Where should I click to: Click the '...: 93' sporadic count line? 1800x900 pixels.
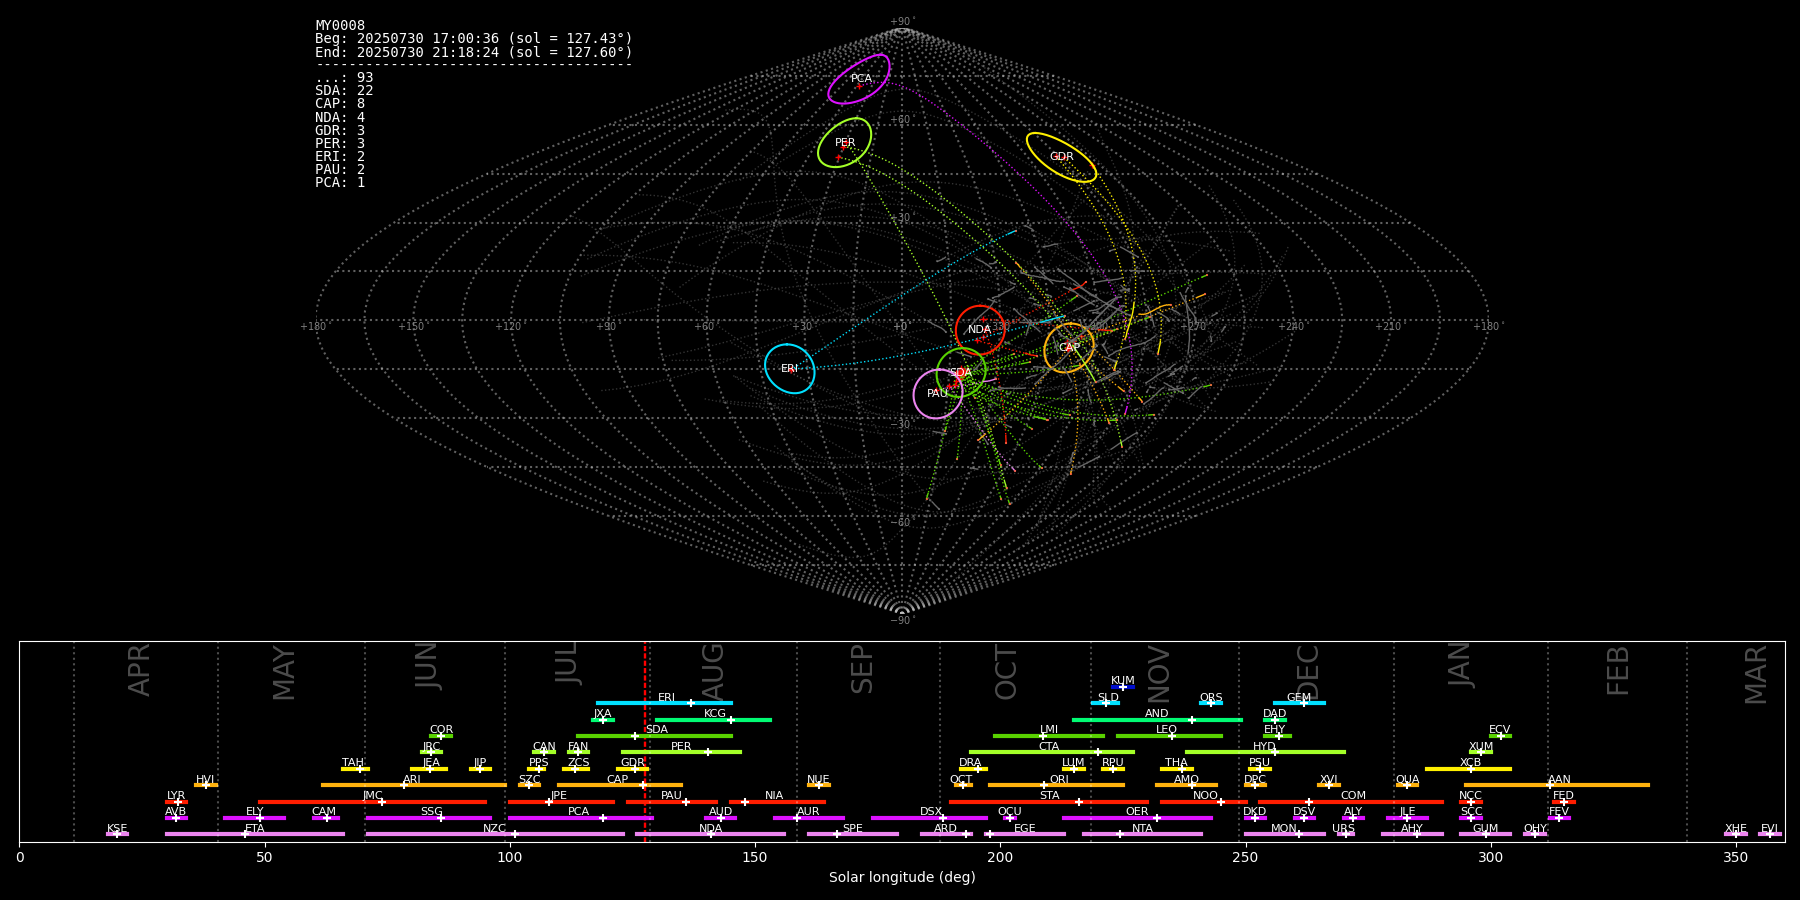(x=344, y=78)
